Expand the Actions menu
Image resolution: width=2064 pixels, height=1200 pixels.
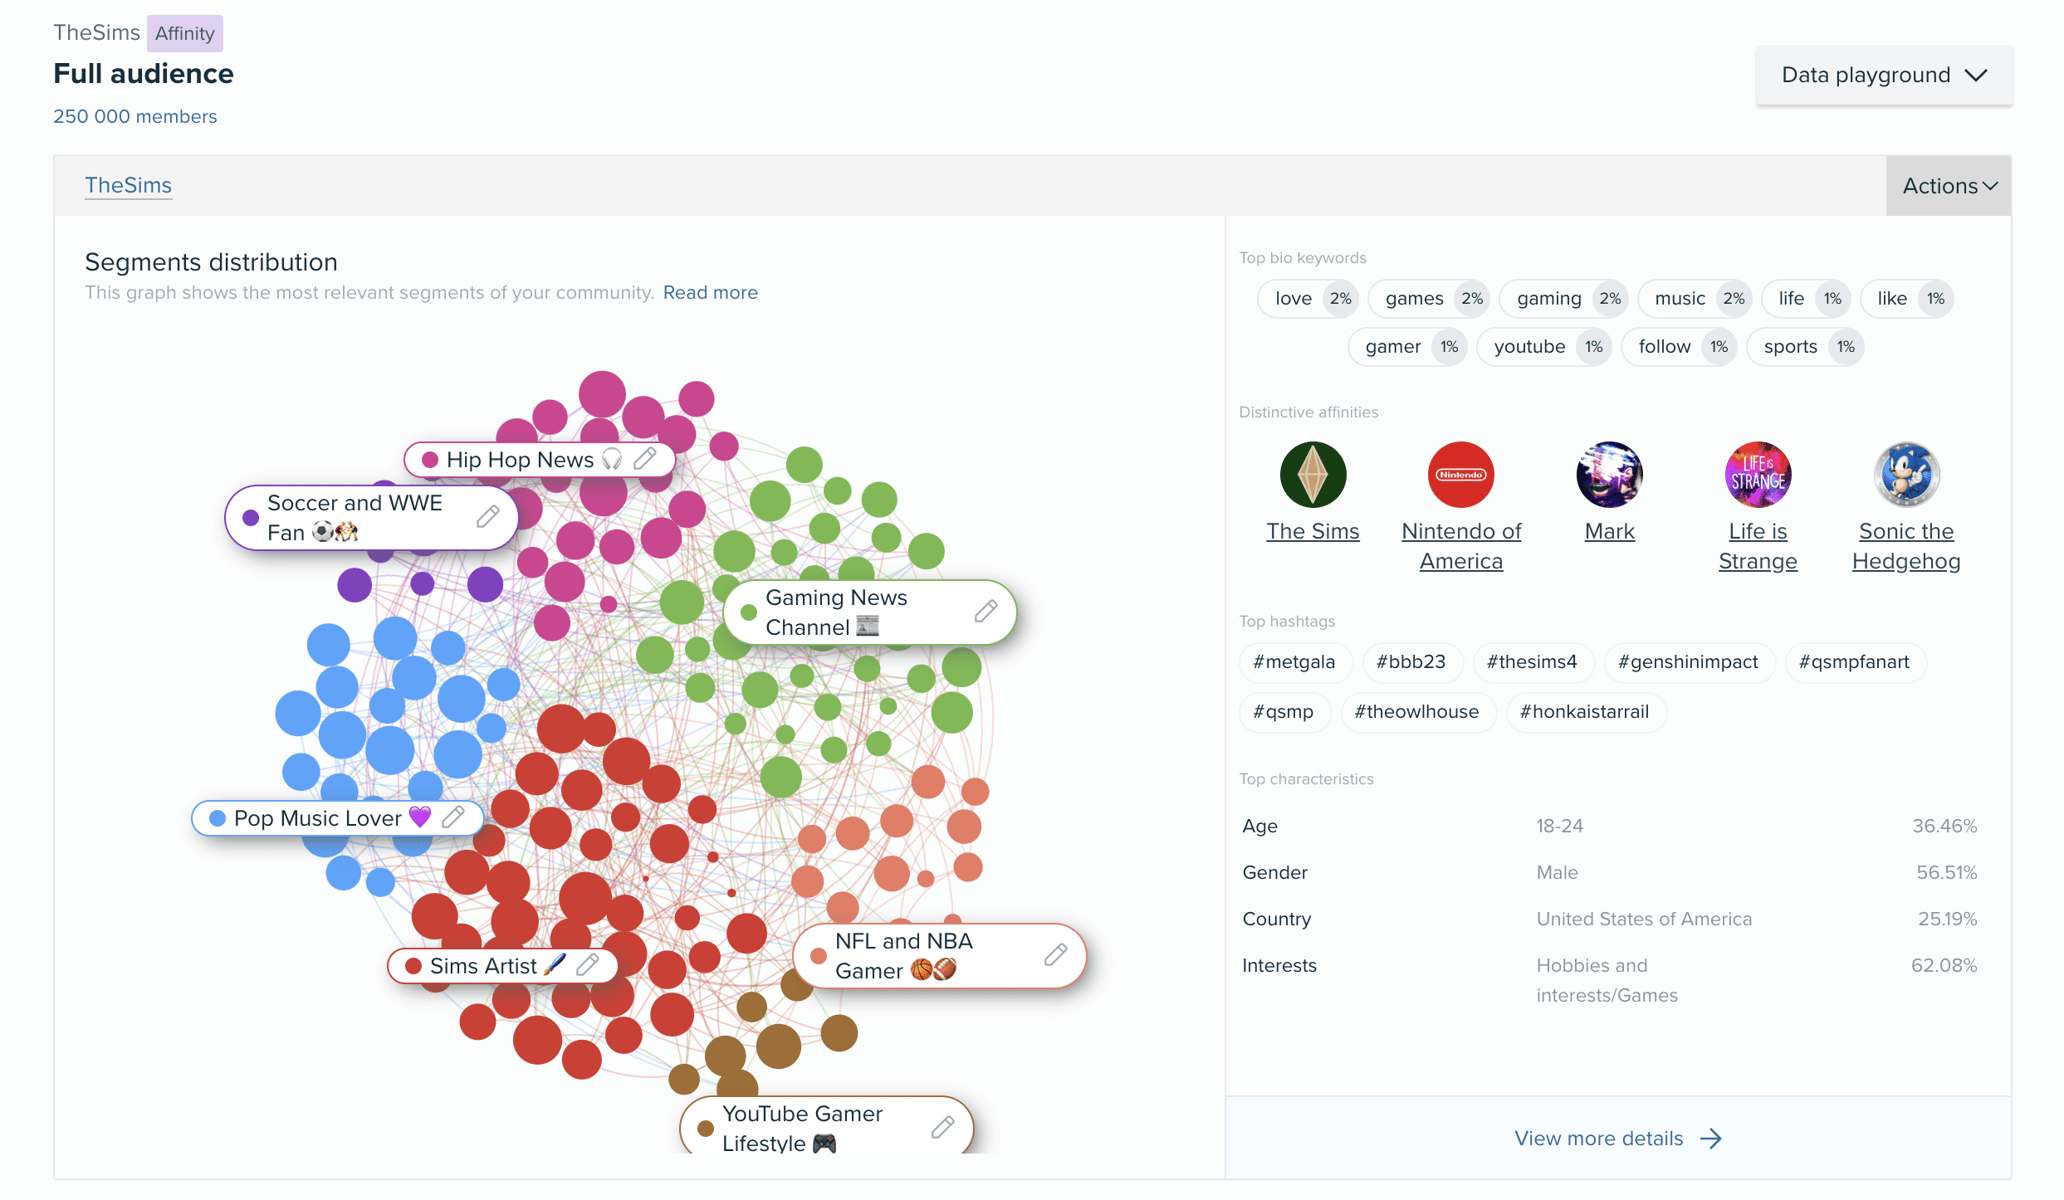[x=1947, y=185]
